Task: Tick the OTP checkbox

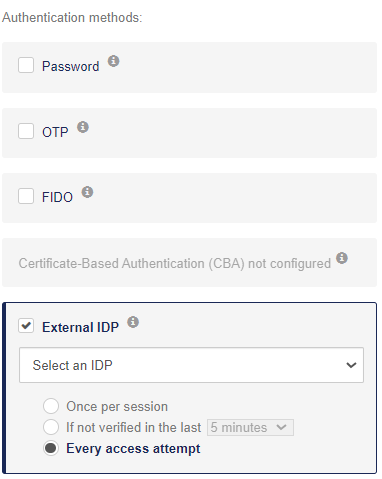Action: click(x=26, y=131)
